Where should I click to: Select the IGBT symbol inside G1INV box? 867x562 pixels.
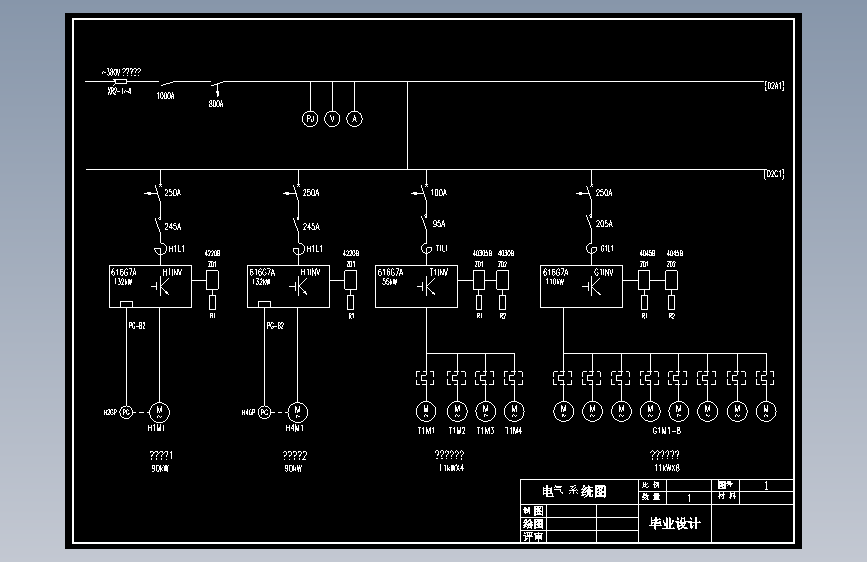tap(591, 287)
